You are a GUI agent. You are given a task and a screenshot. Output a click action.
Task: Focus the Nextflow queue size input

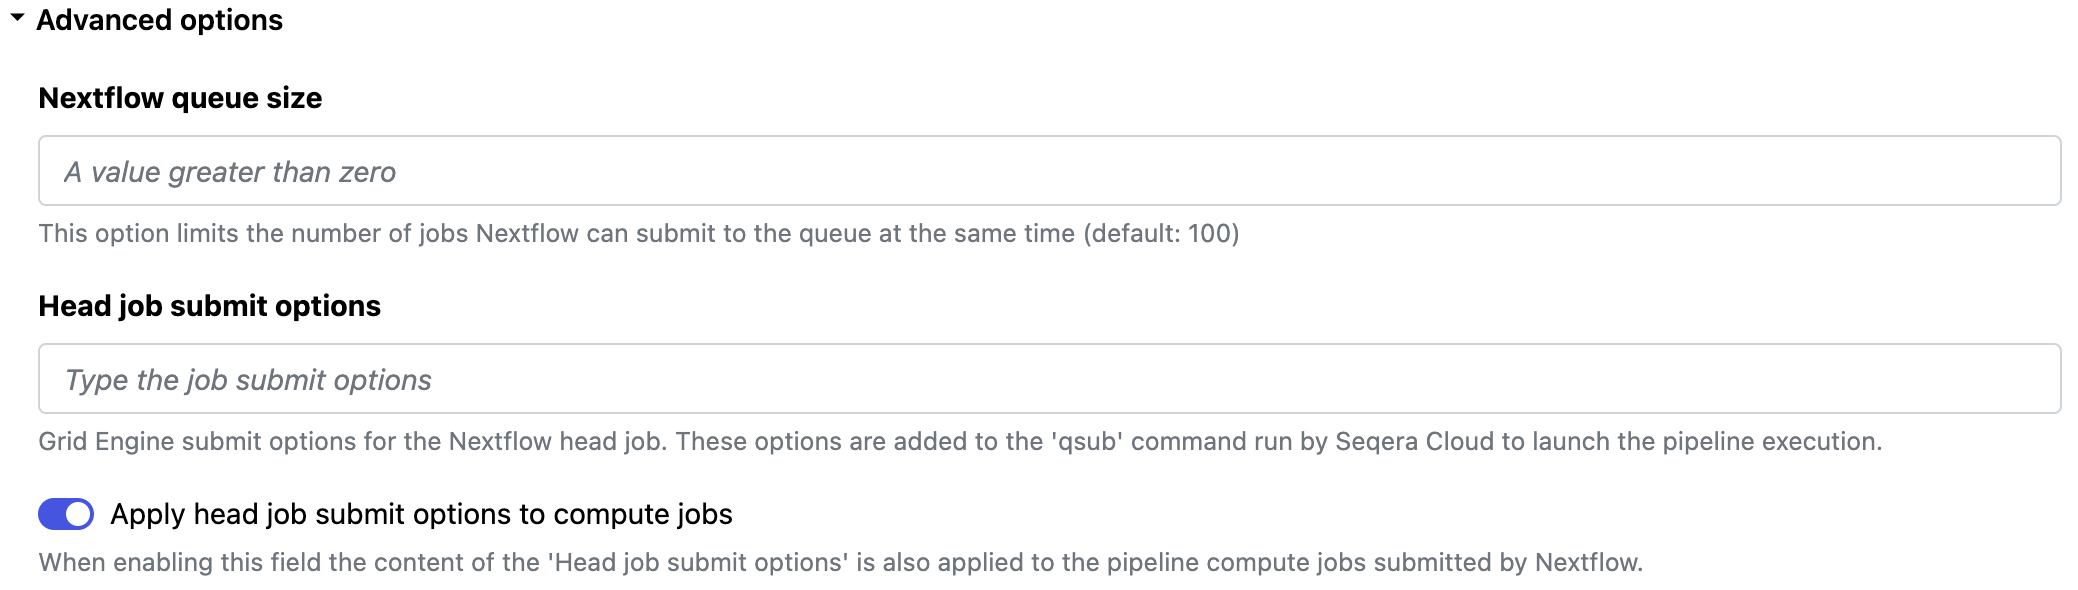(1049, 171)
